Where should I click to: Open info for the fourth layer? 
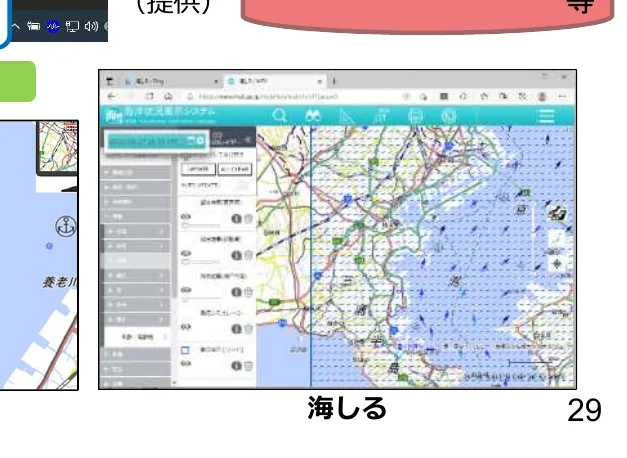click(x=236, y=329)
